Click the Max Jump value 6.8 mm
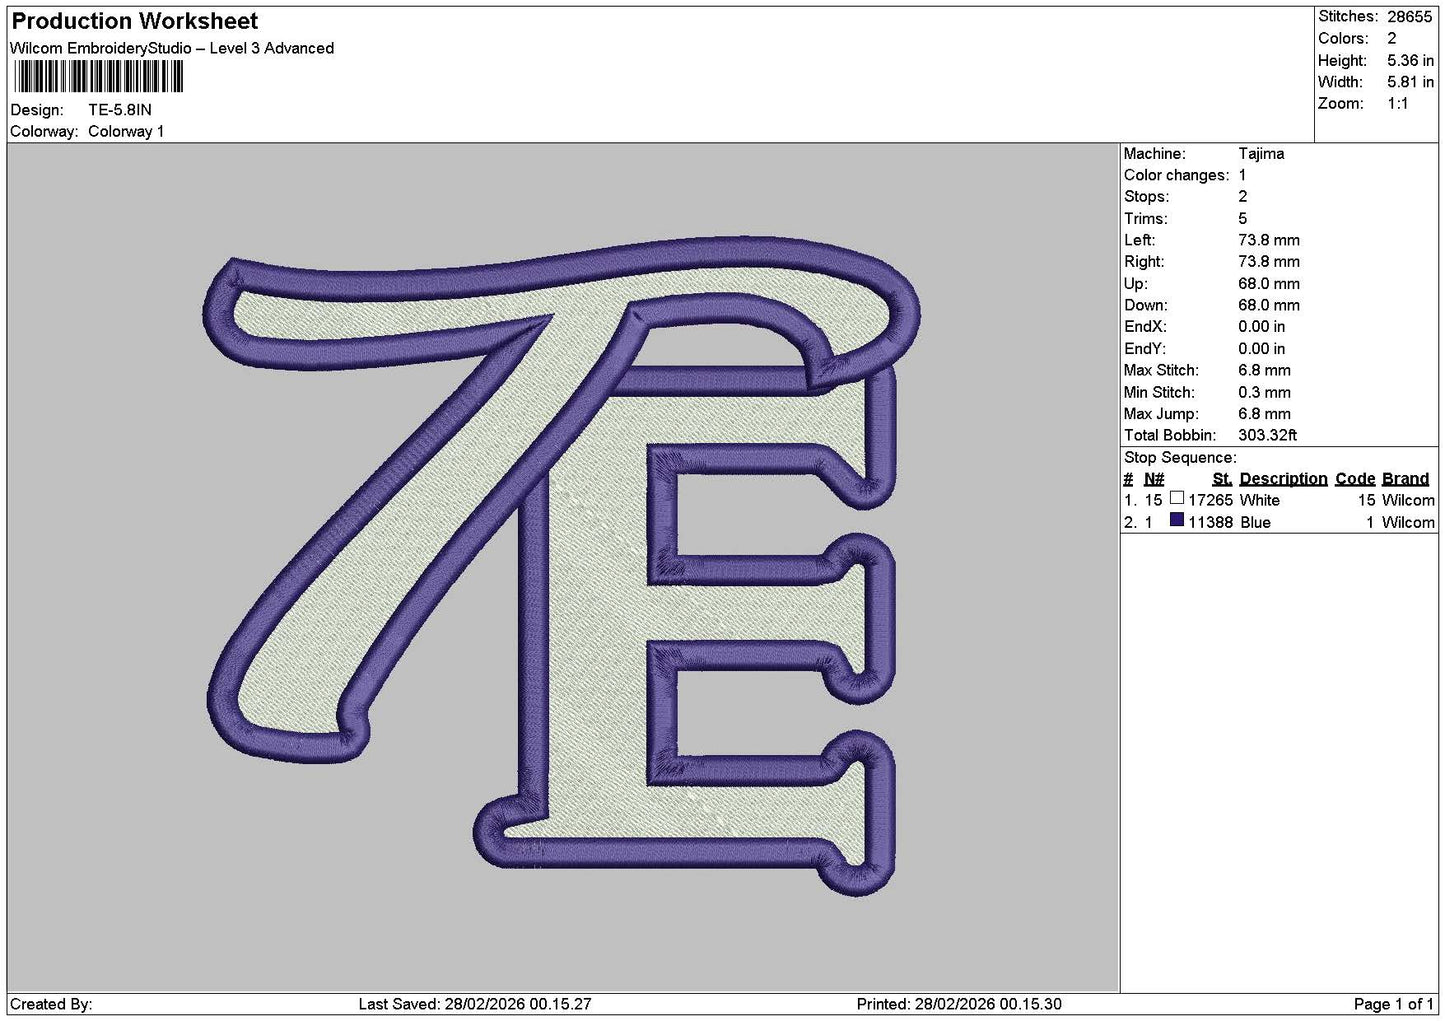Screen dimensions: 1445x1021 (1264, 414)
